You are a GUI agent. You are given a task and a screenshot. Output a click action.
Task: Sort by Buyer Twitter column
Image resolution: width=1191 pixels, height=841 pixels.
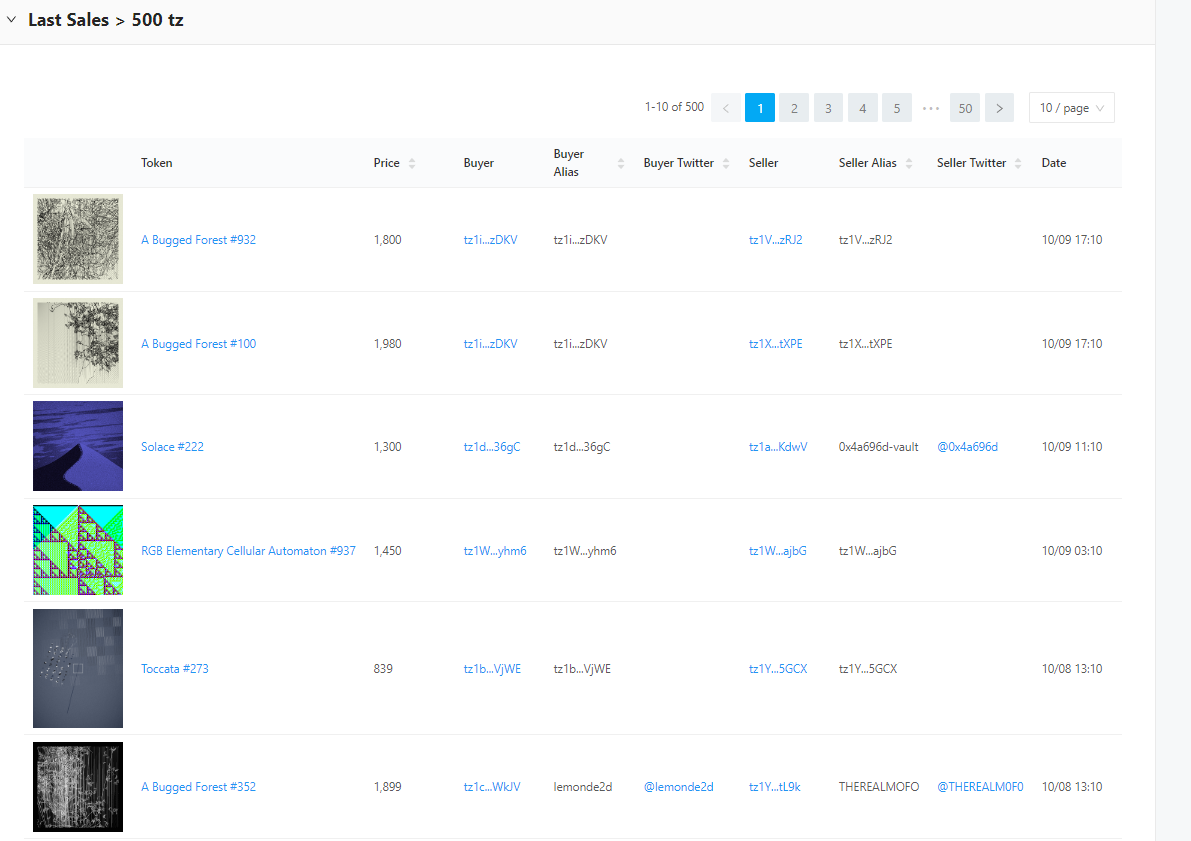point(724,163)
